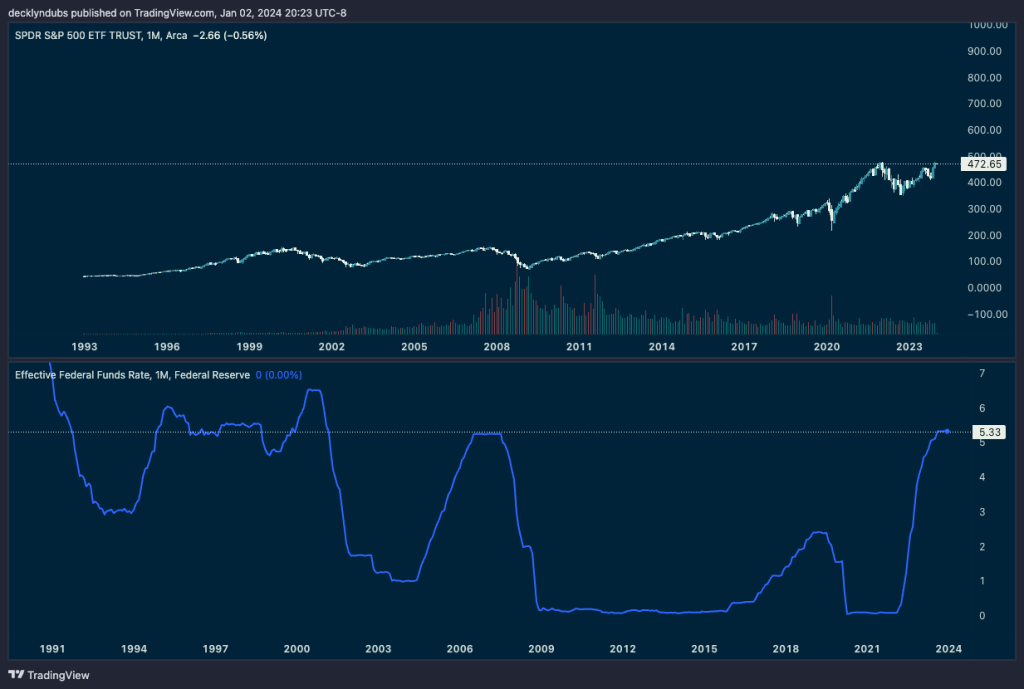Click the 1M interval in SPDR title
The image size is (1024, 689).
[152, 35]
